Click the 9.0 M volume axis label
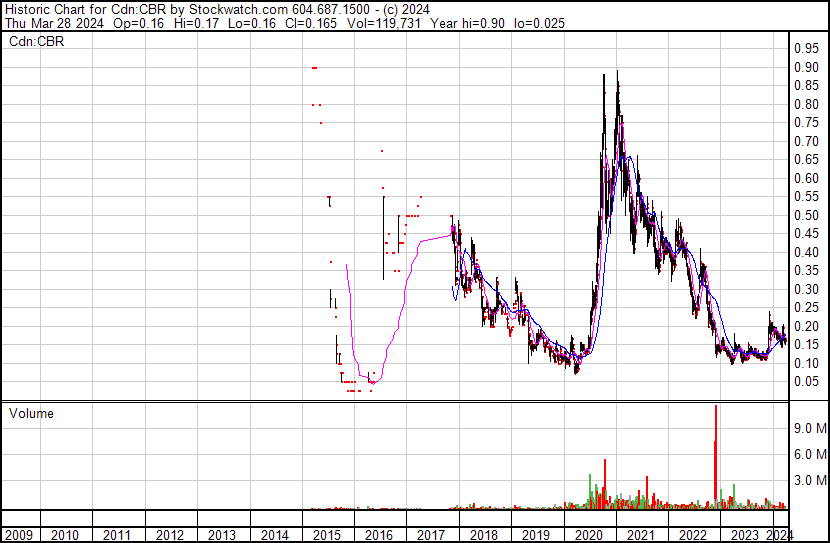The height and width of the screenshot is (543, 830). (x=808, y=428)
